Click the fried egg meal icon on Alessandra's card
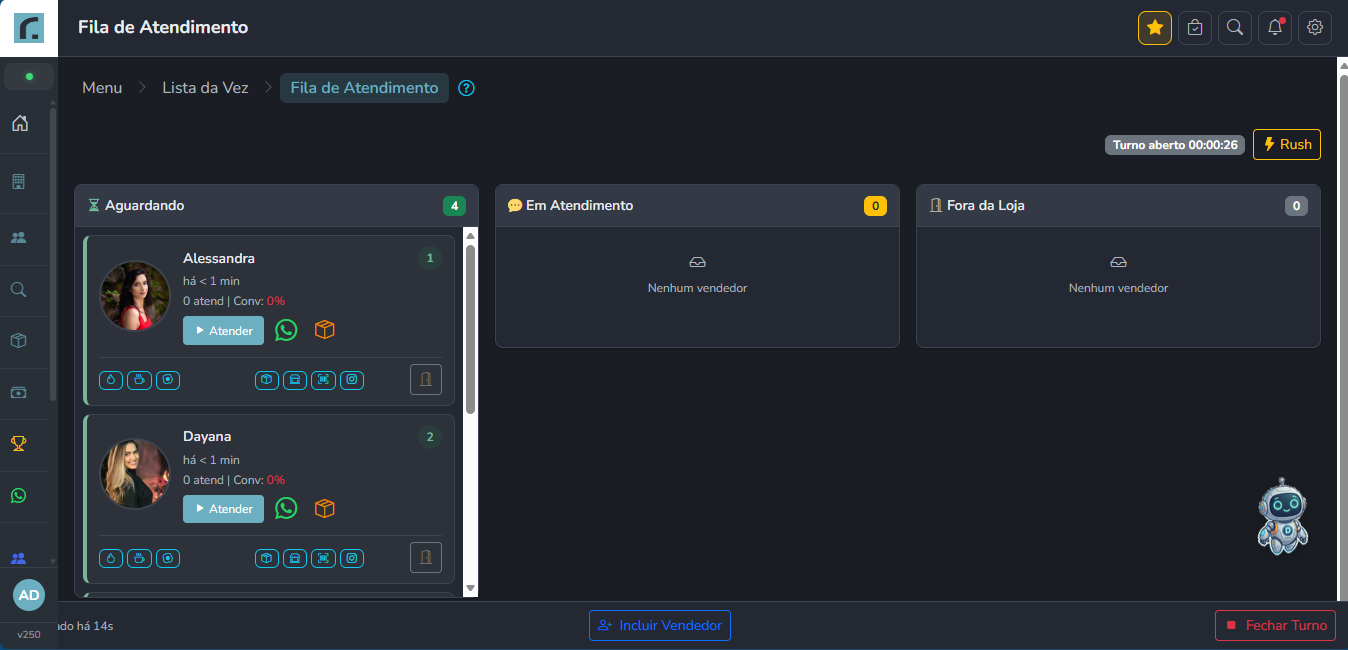 click(x=167, y=380)
